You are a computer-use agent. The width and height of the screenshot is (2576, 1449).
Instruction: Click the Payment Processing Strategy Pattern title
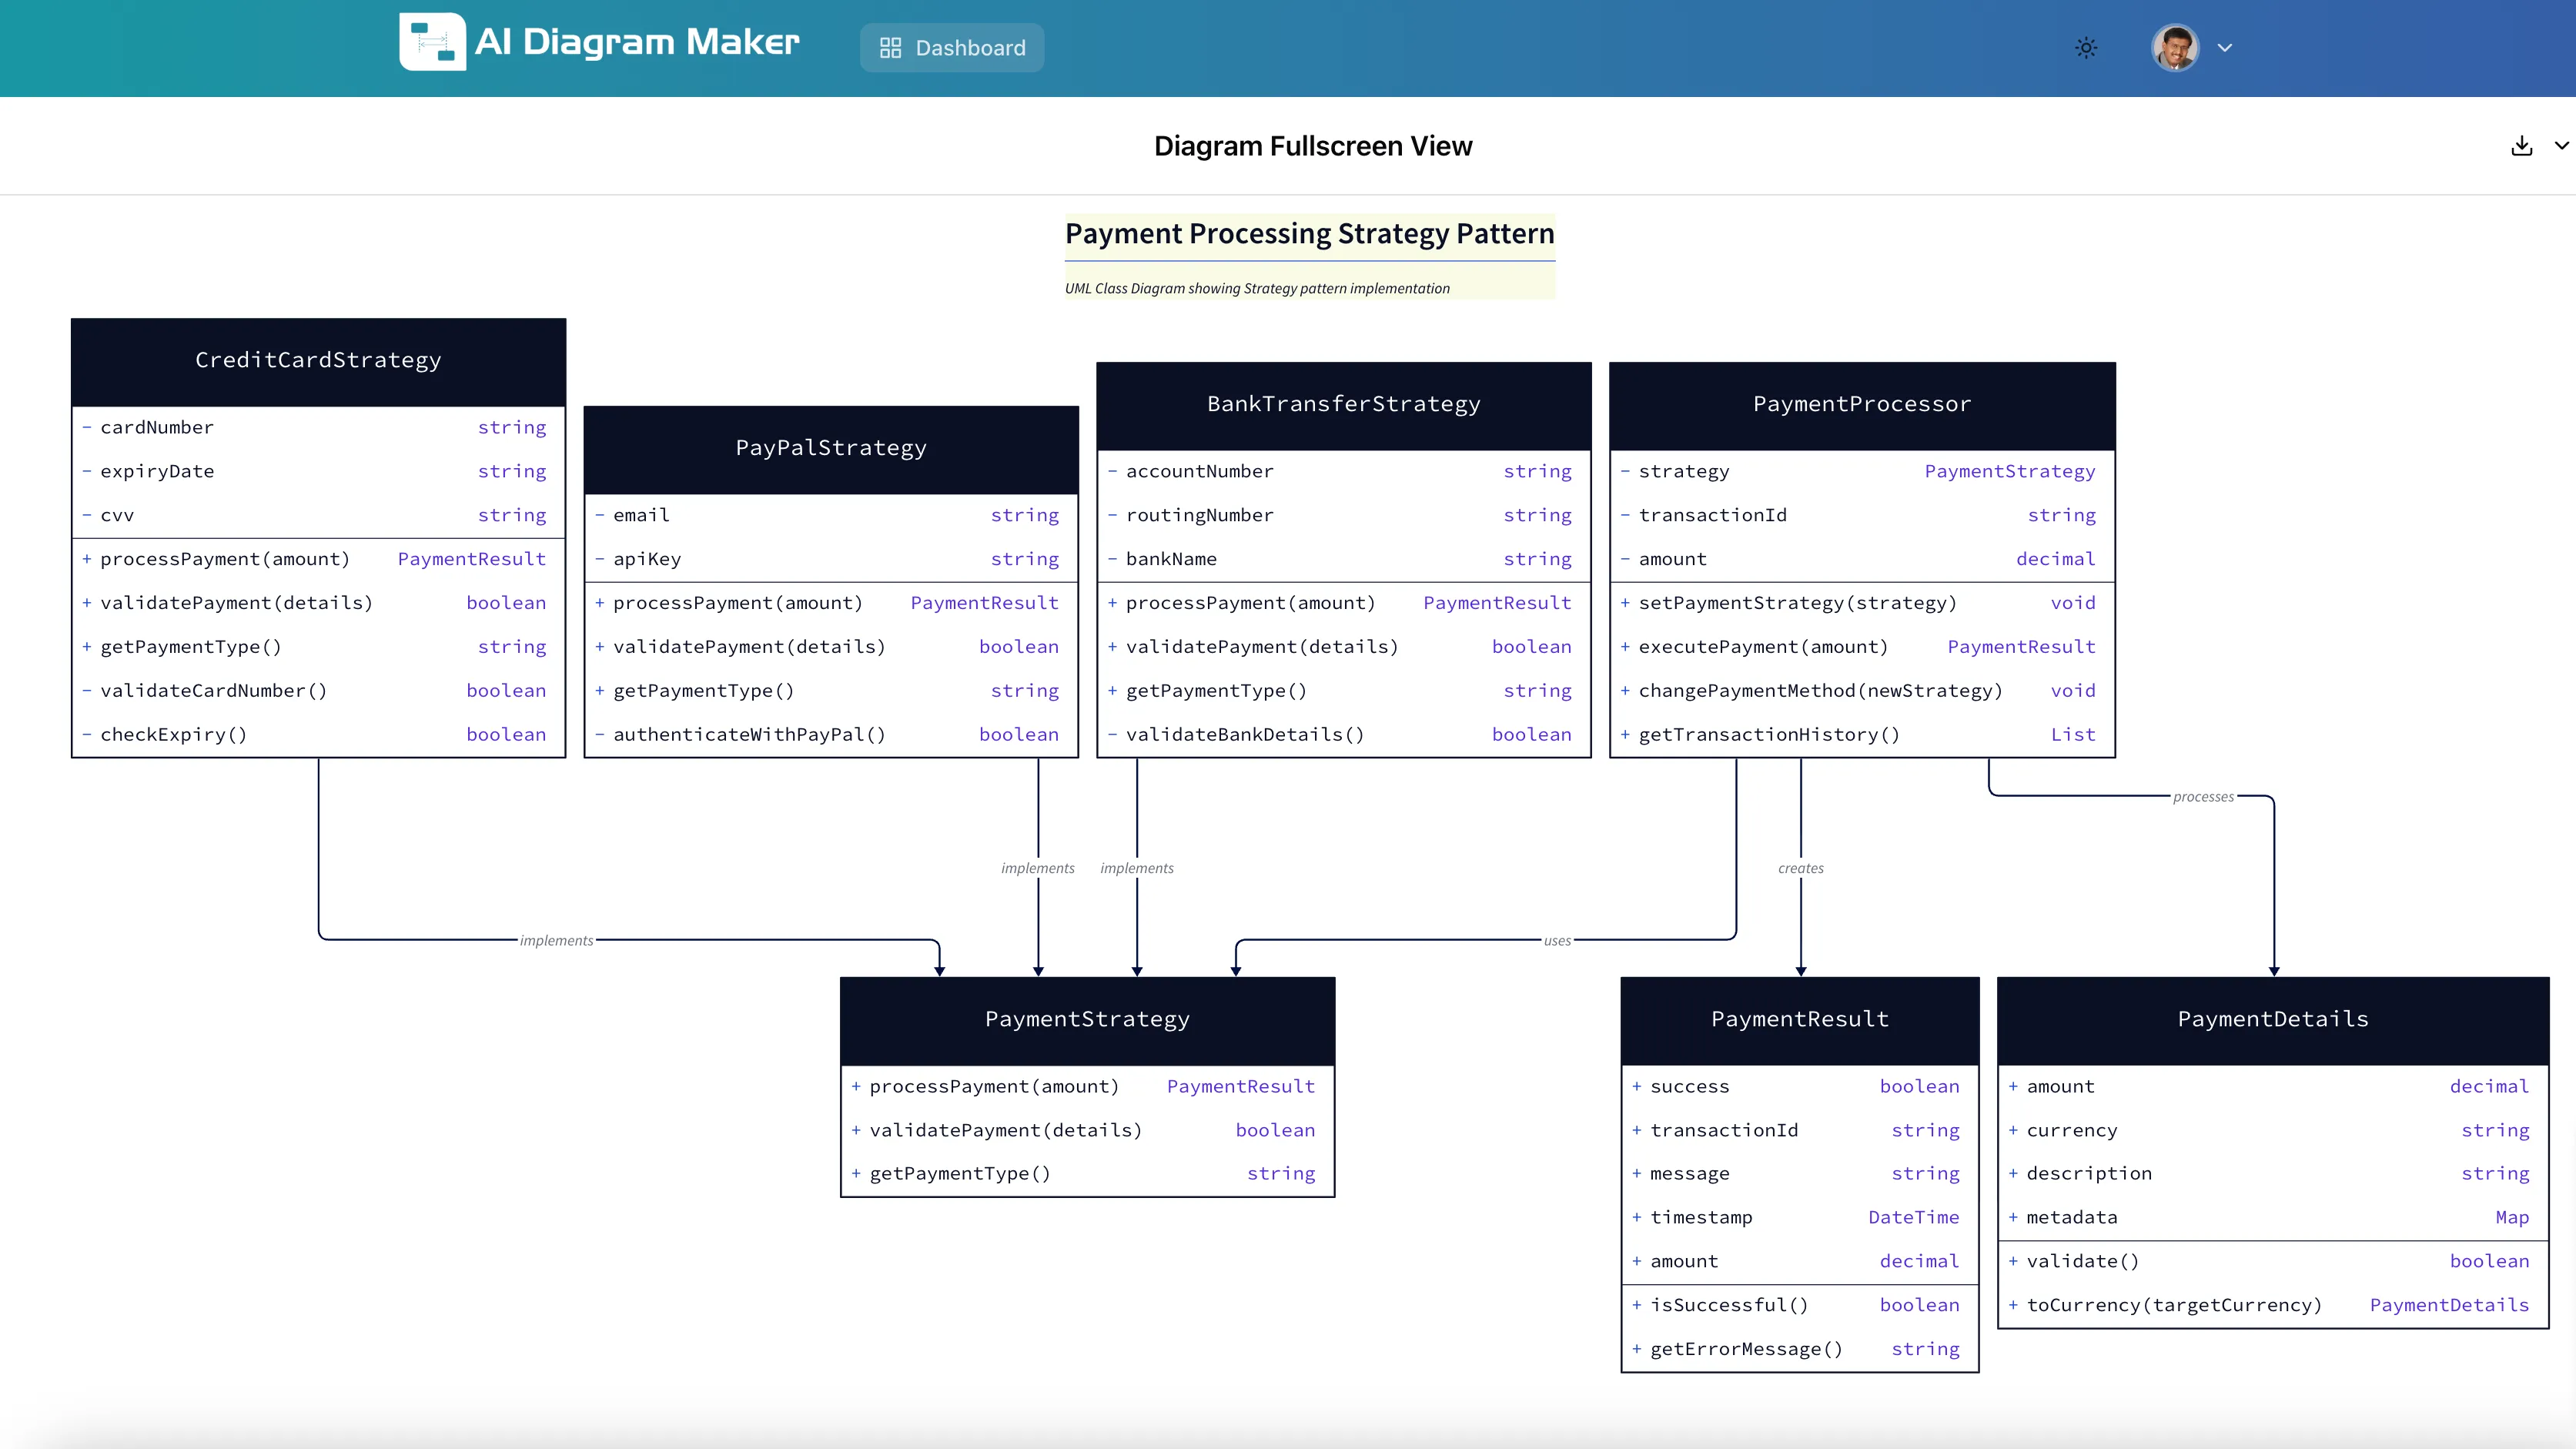pos(1310,233)
